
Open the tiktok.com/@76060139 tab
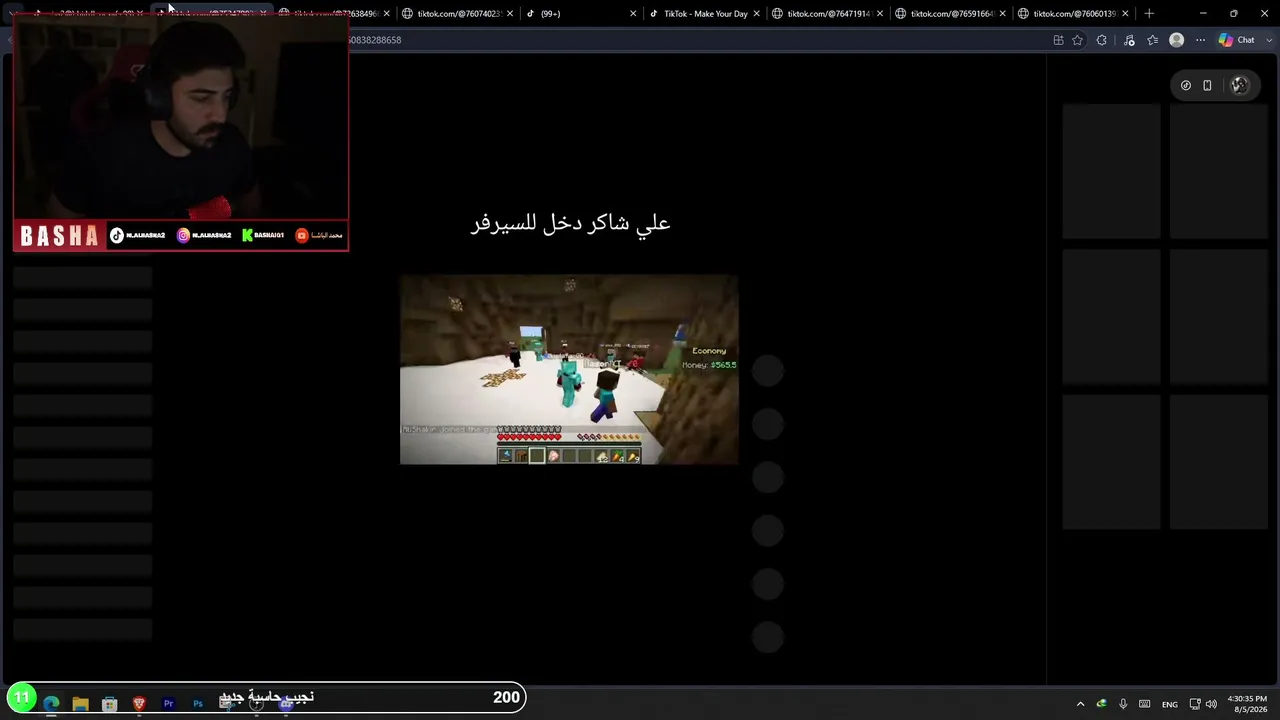(1073, 14)
